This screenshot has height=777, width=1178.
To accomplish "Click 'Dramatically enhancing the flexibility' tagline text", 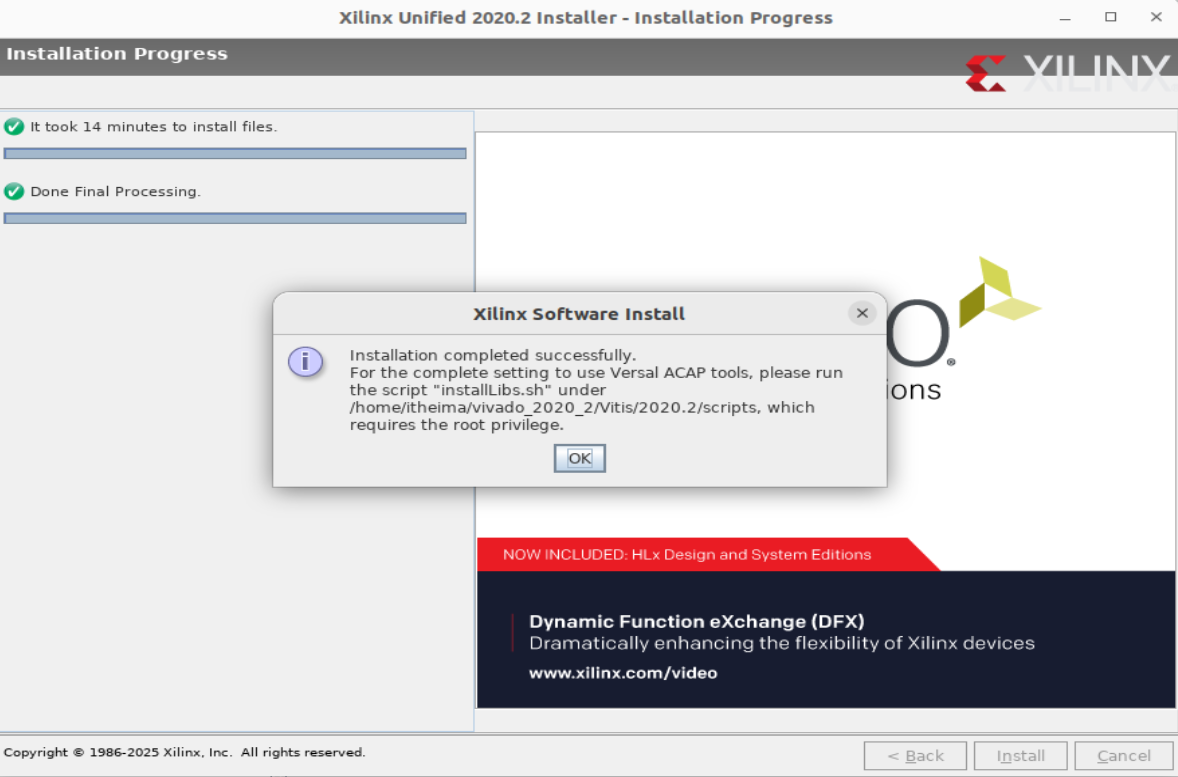I will pos(781,643).
